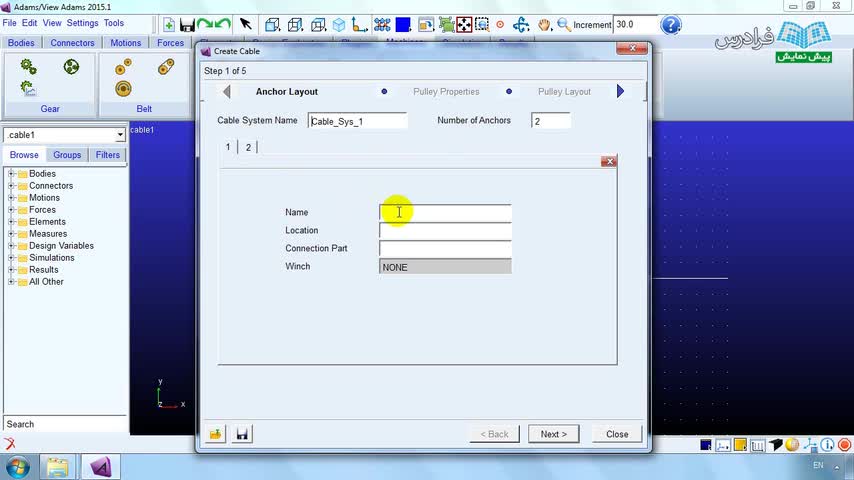Expand the Results tree folder

[x=11, y=270]
